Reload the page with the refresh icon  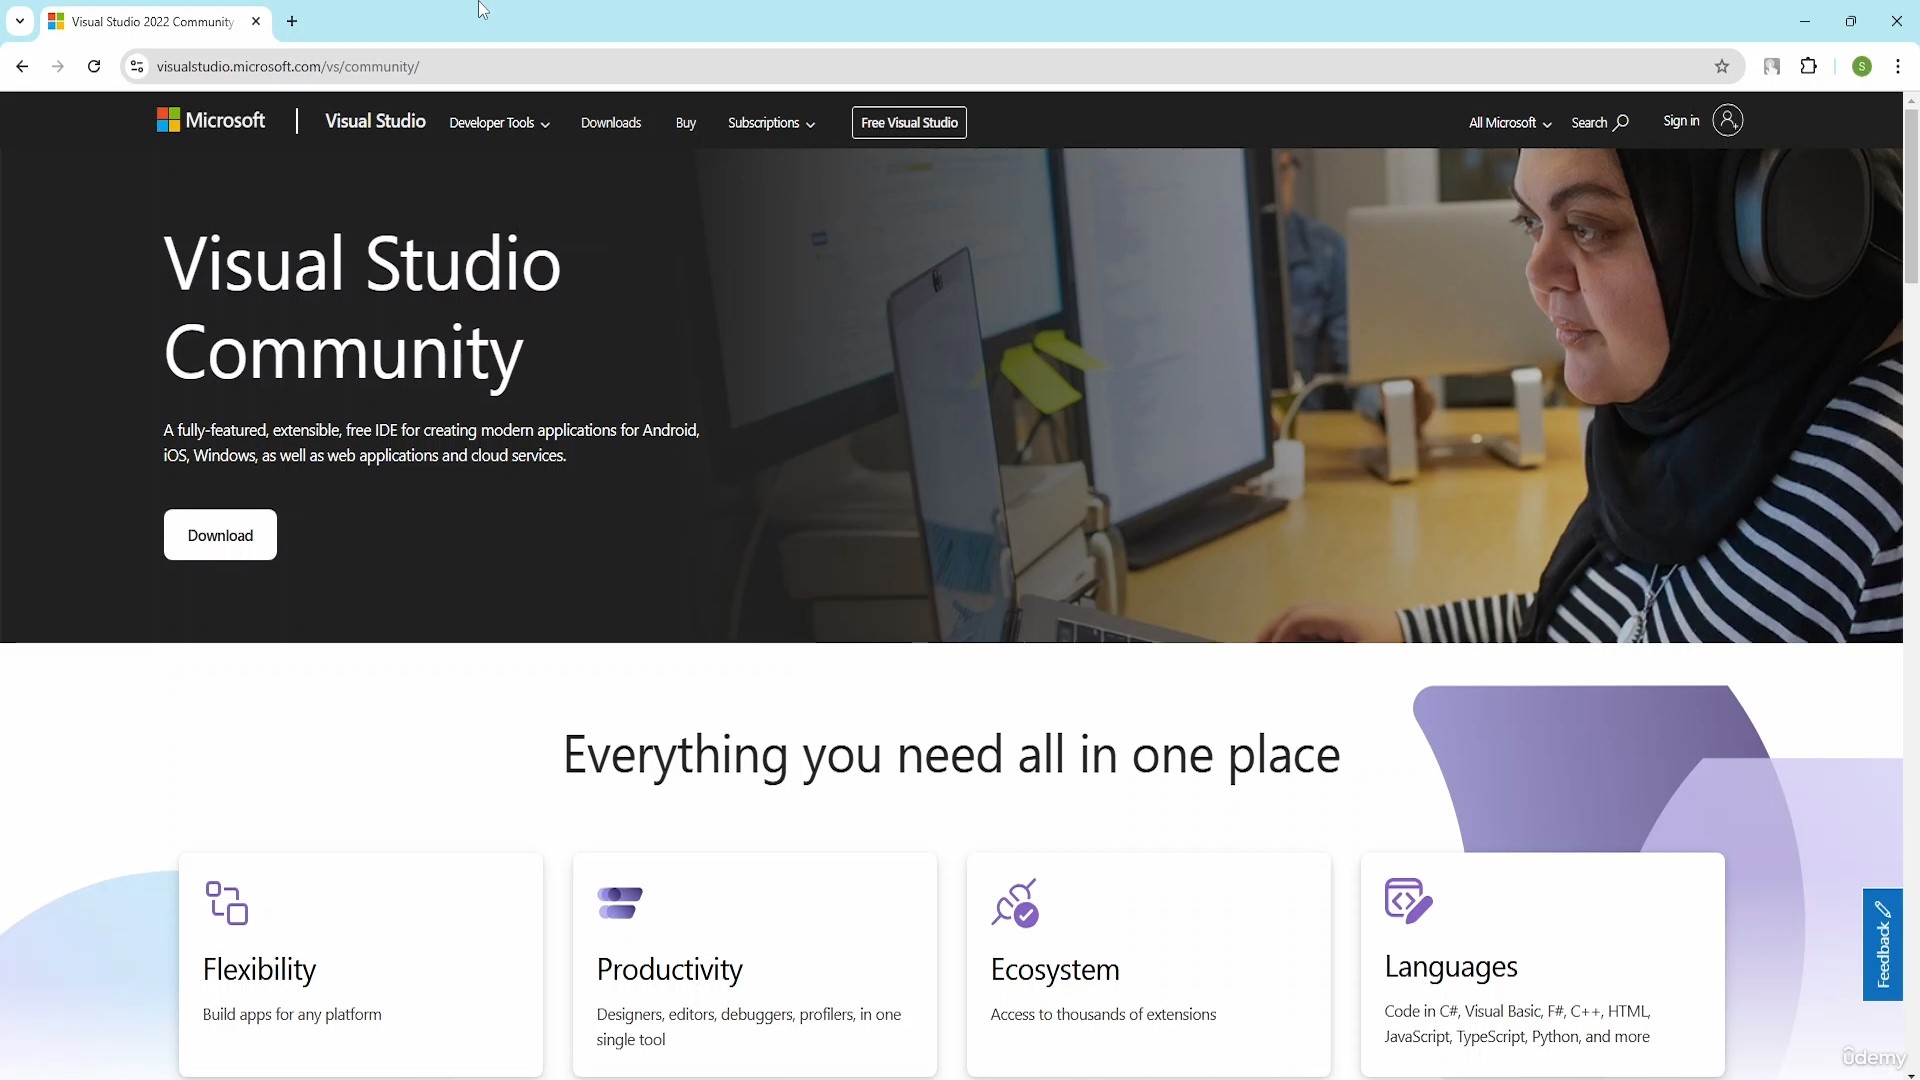point(94,66)
